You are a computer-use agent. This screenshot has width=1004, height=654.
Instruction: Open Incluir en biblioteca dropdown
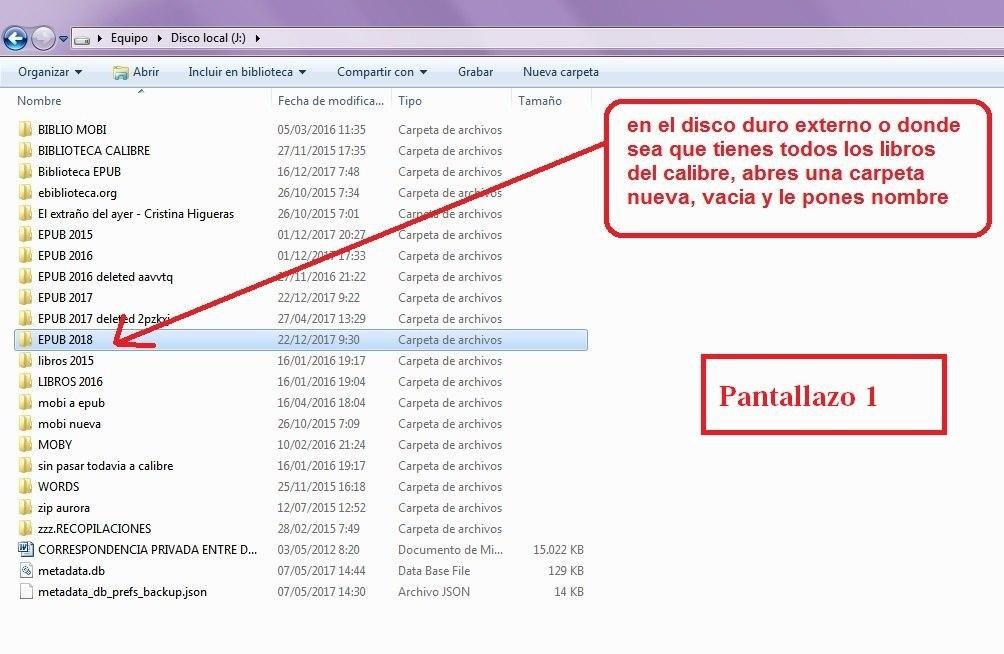coord(247,72)
